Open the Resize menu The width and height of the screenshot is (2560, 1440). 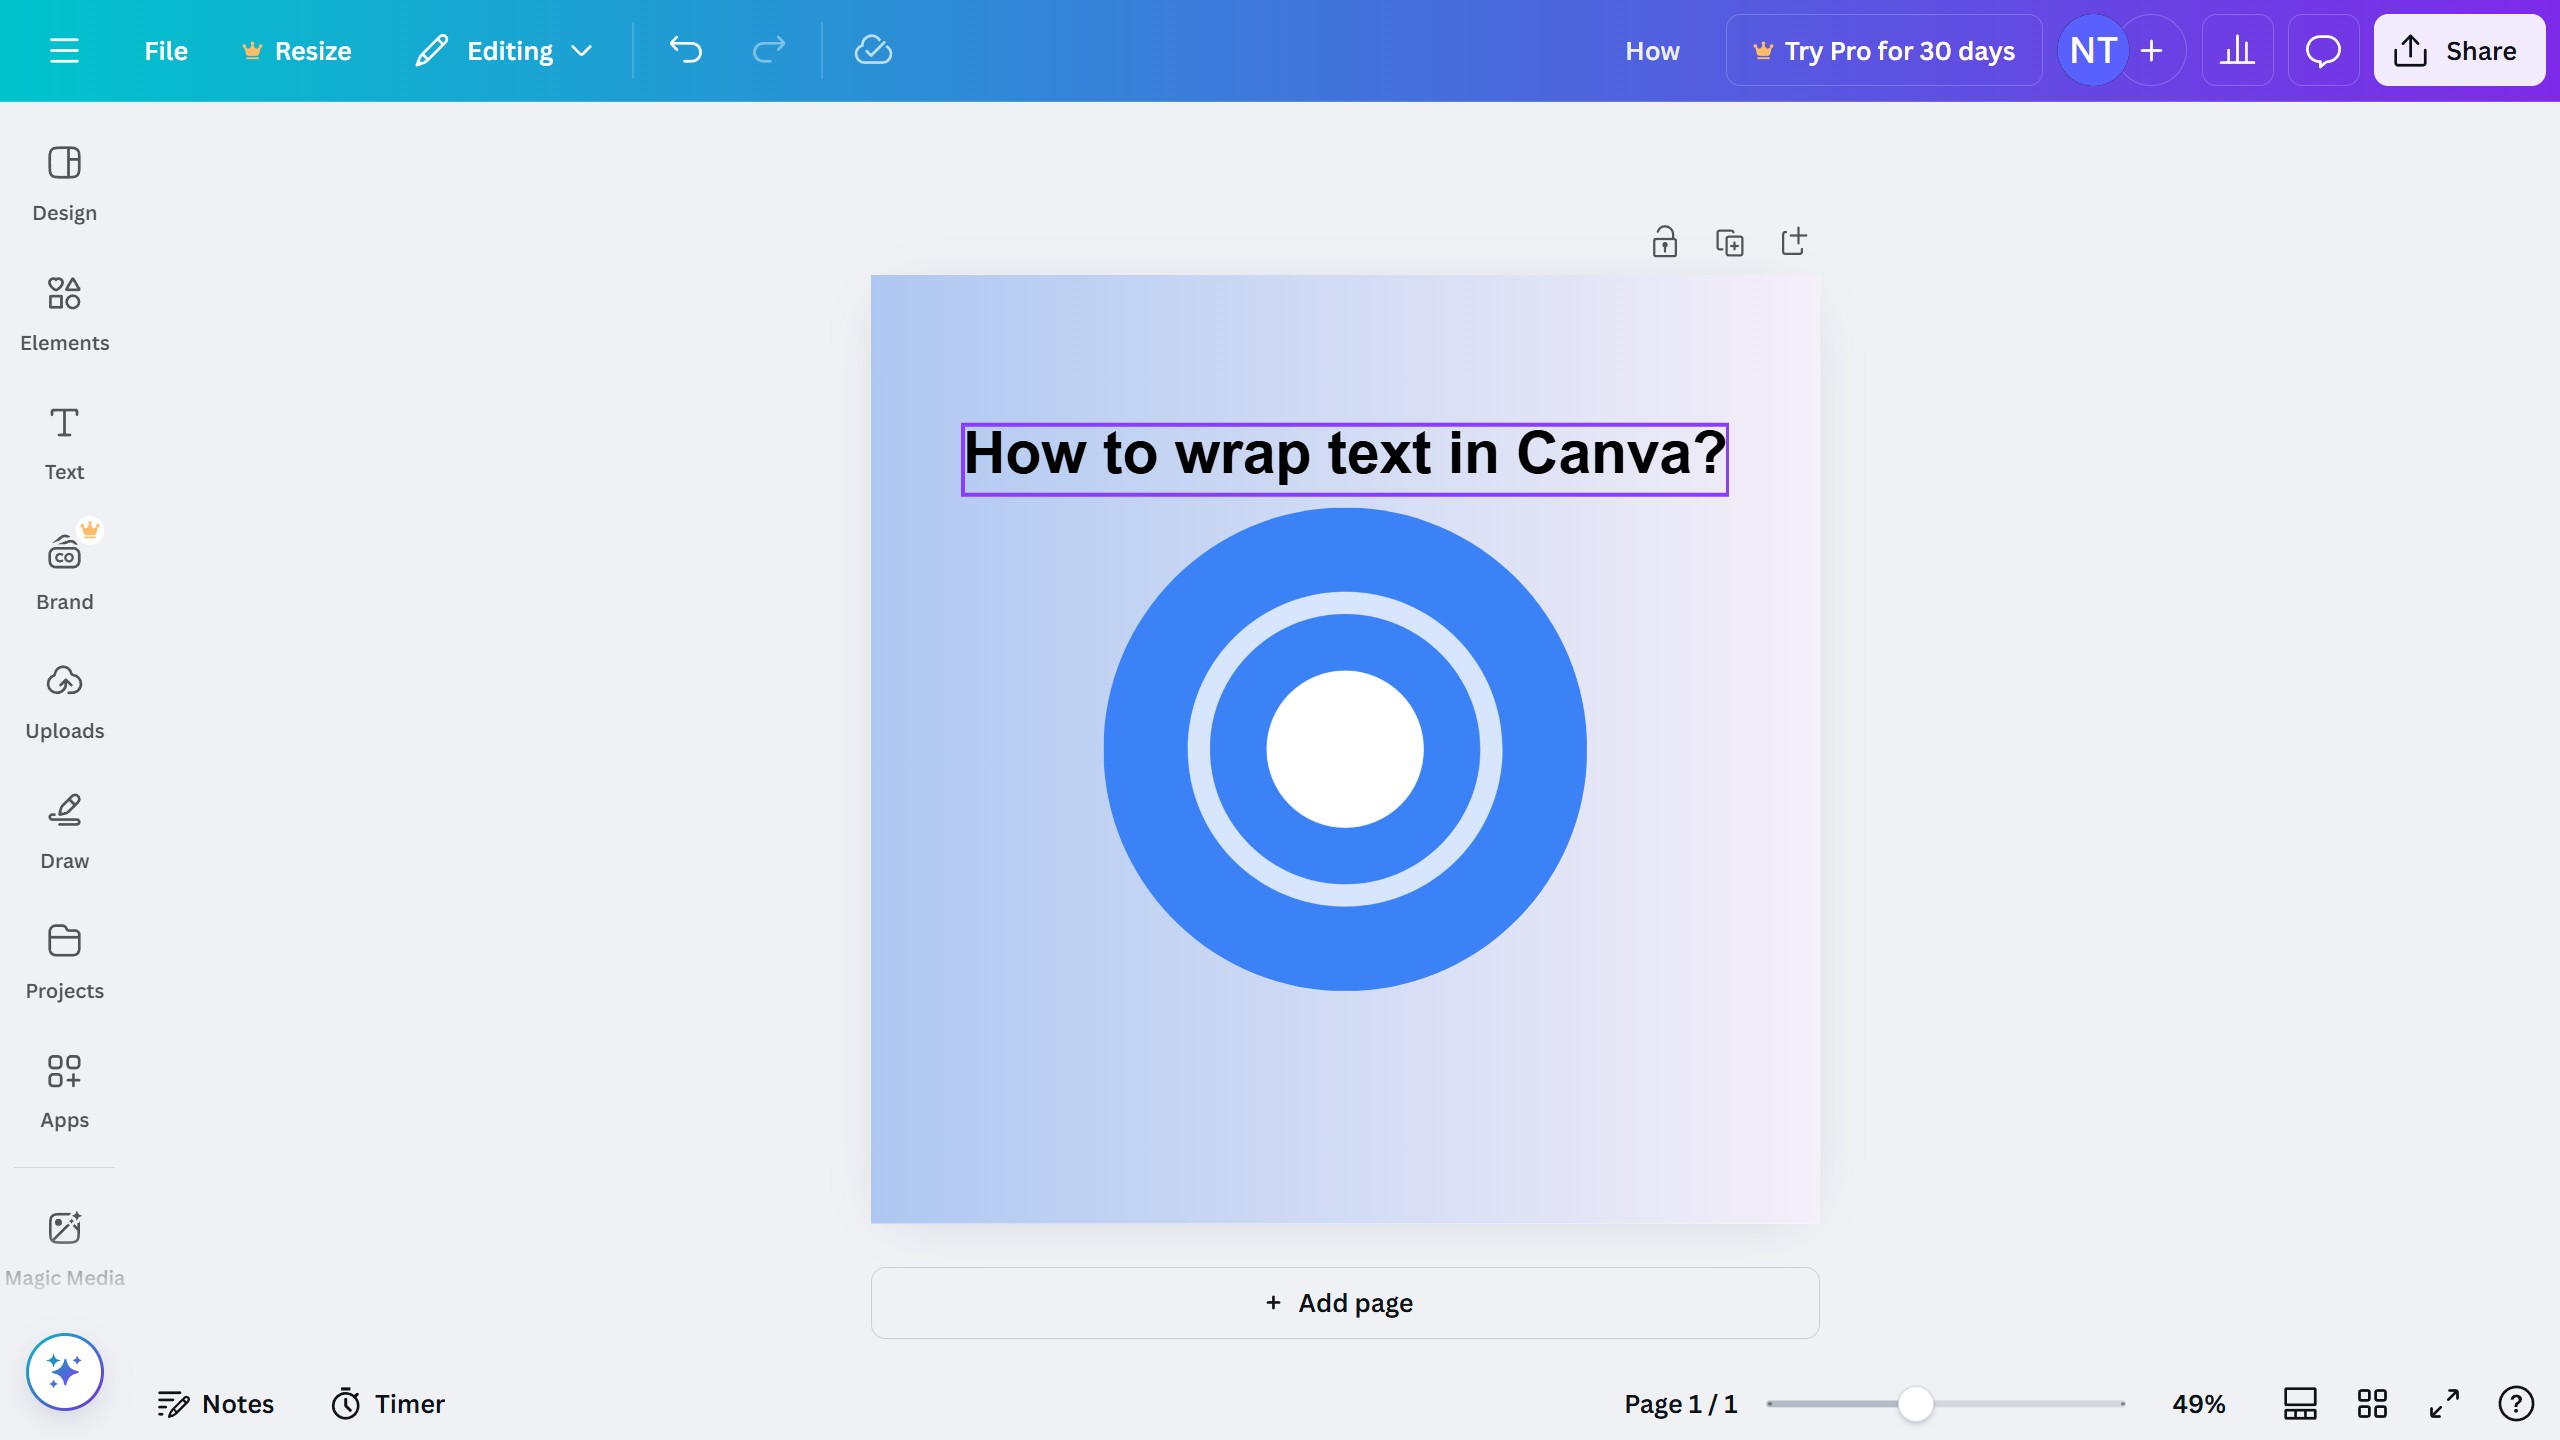pyautogui.click(x=296, y=50)
